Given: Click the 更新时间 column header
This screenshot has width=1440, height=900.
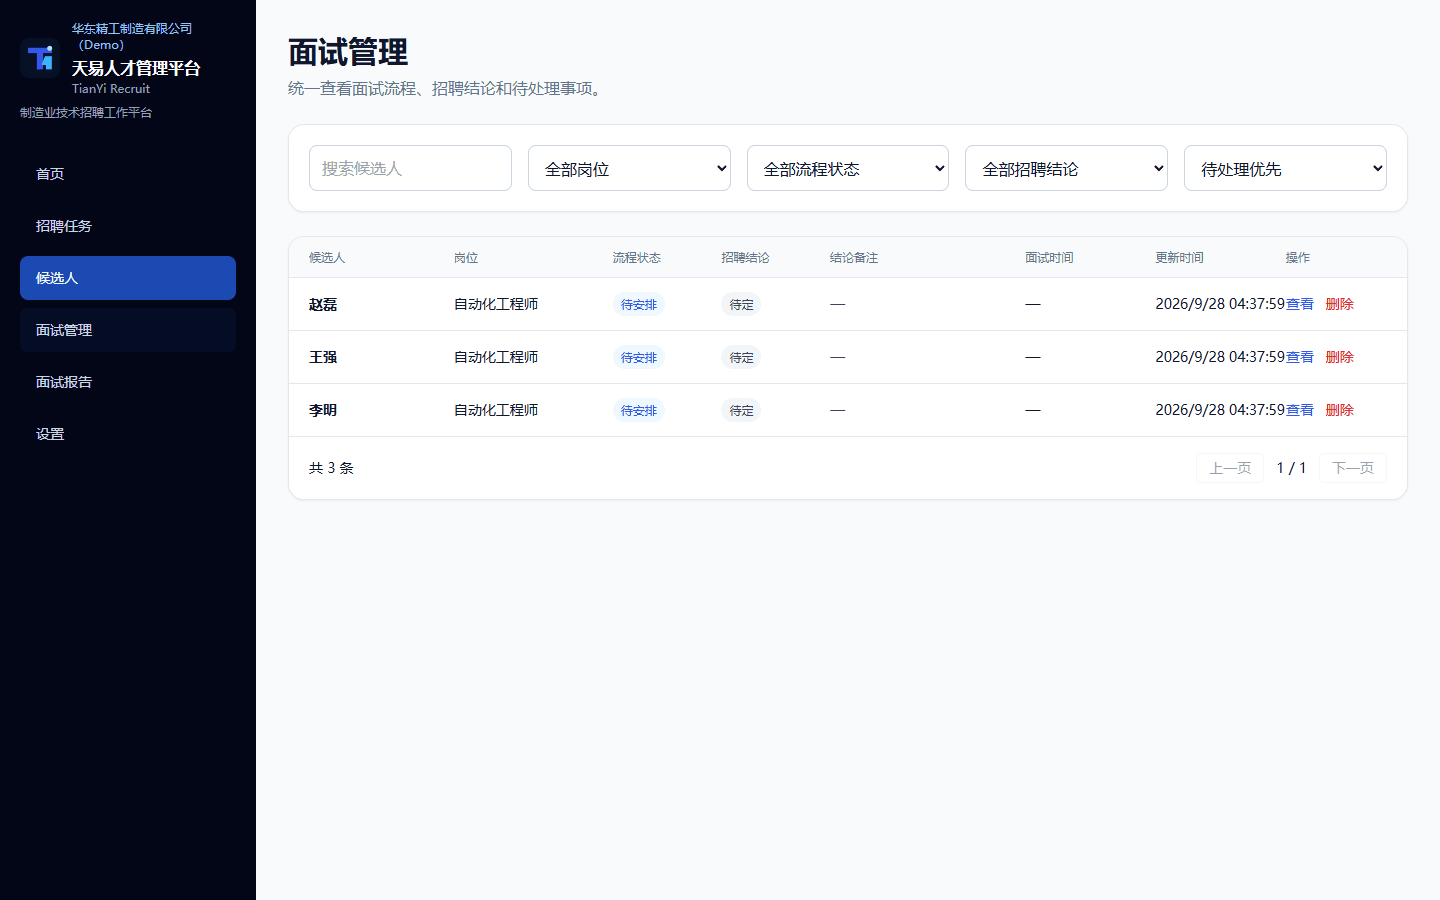Looking at the screenshot, I should pos(1180,258).
